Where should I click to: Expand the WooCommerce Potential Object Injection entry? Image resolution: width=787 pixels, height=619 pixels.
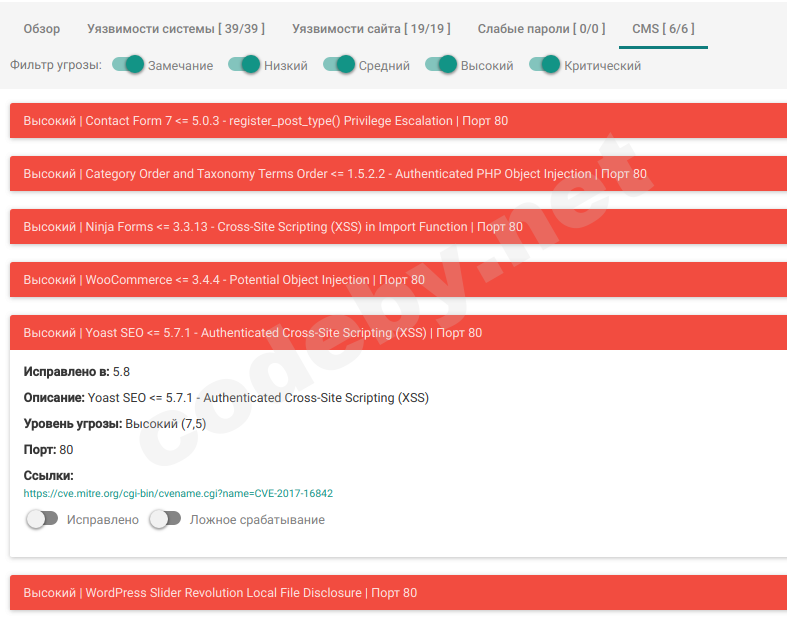(399, 280)
